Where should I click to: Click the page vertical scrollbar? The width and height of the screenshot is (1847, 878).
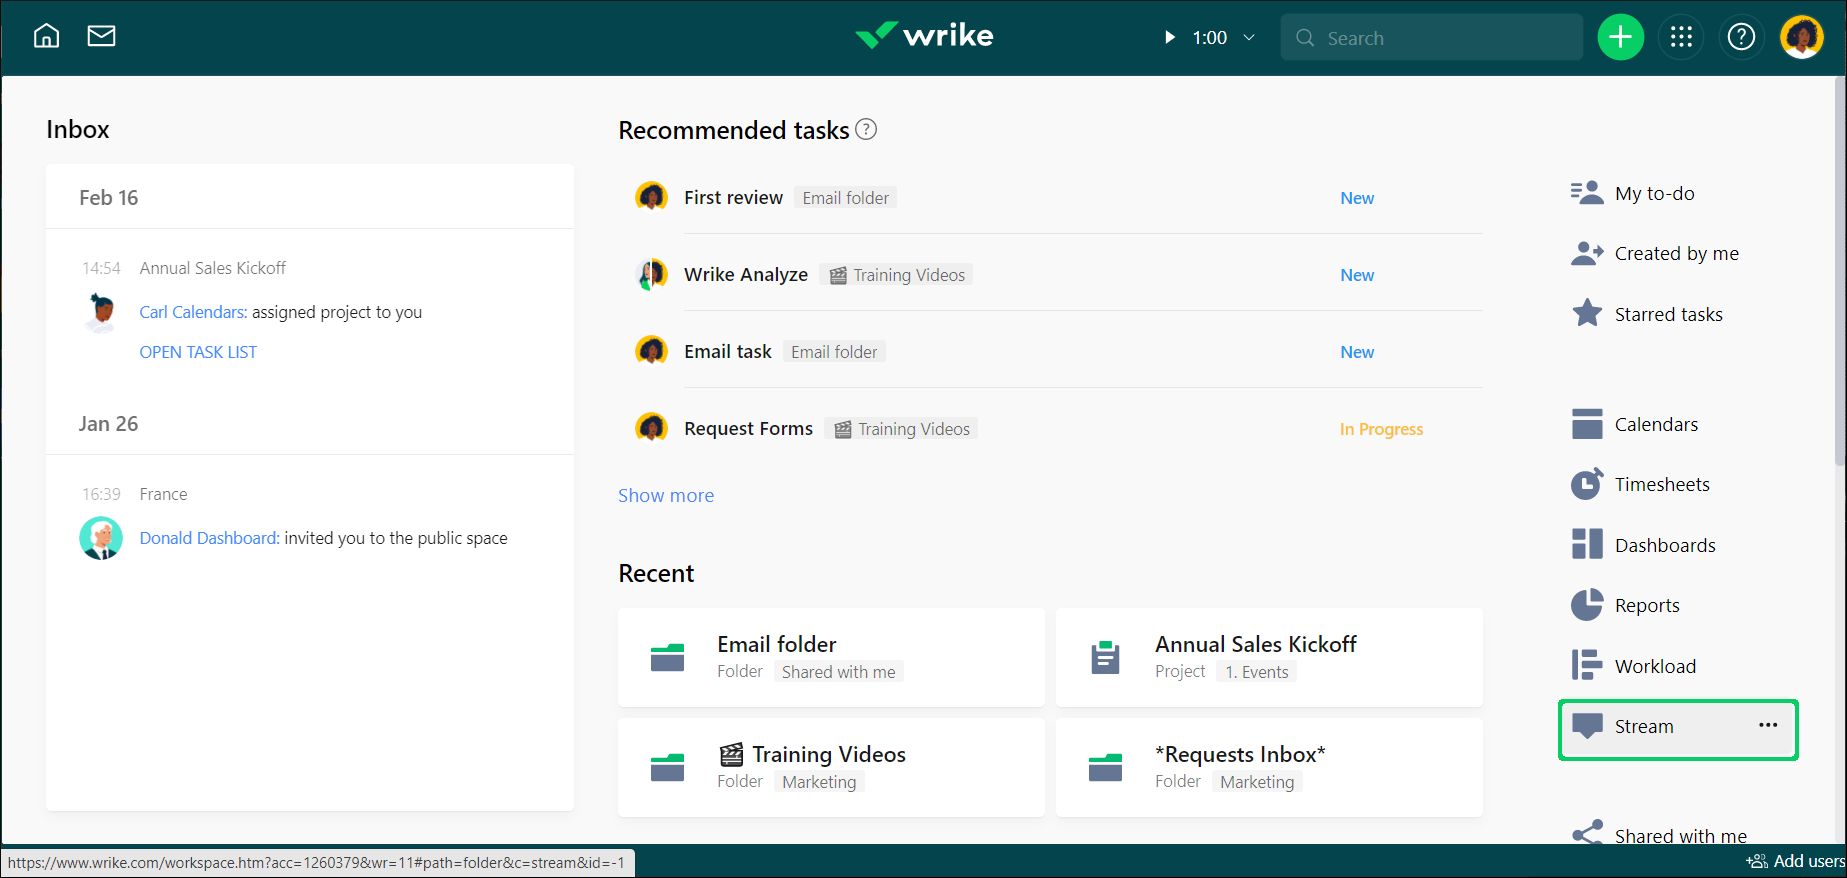coord(1840,270)
